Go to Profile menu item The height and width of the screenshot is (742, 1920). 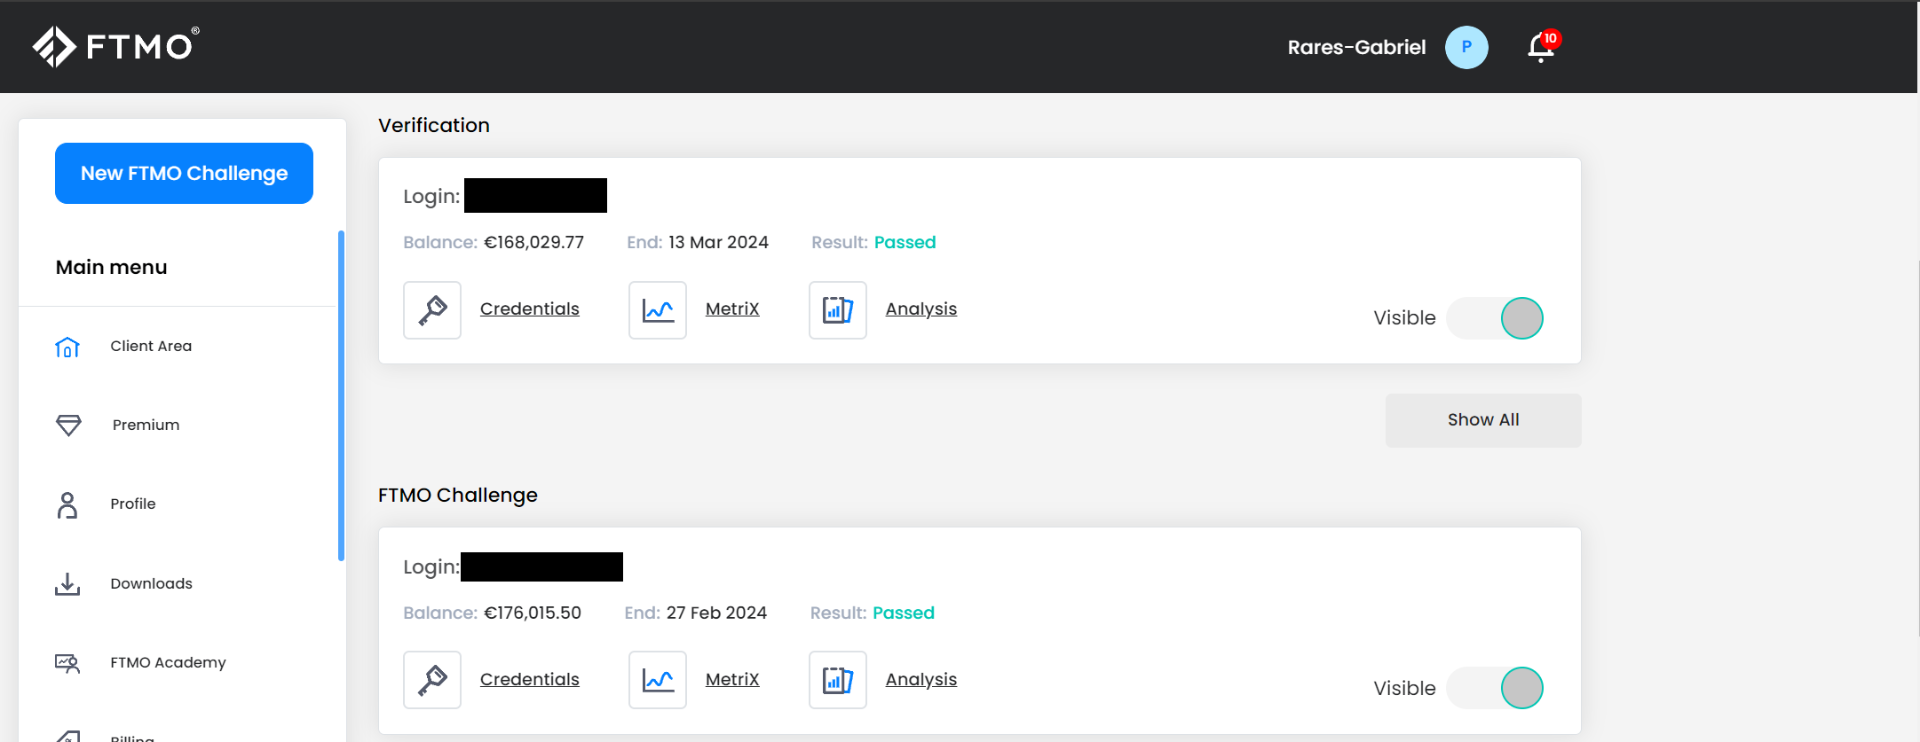point(133,504)
